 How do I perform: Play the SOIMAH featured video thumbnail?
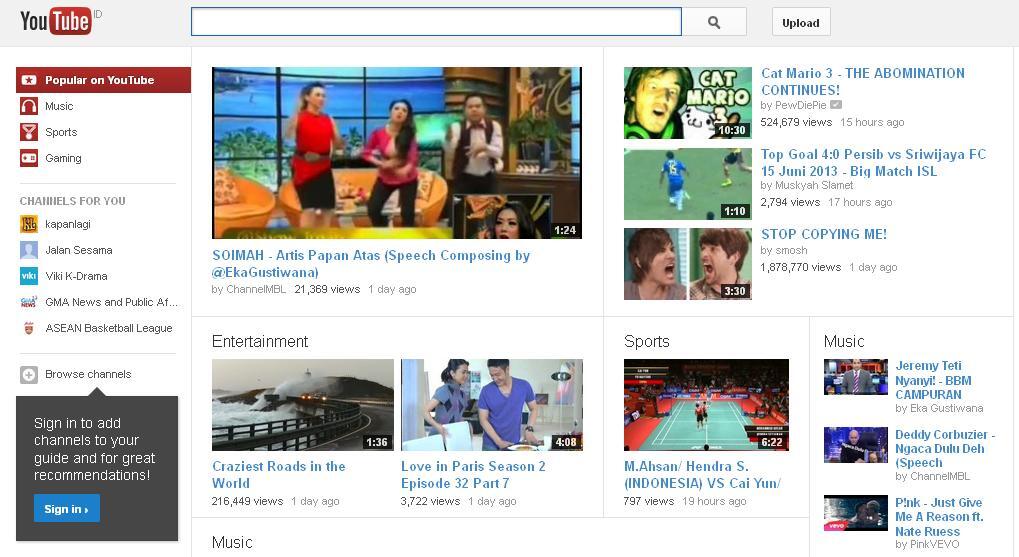point(397,153)
